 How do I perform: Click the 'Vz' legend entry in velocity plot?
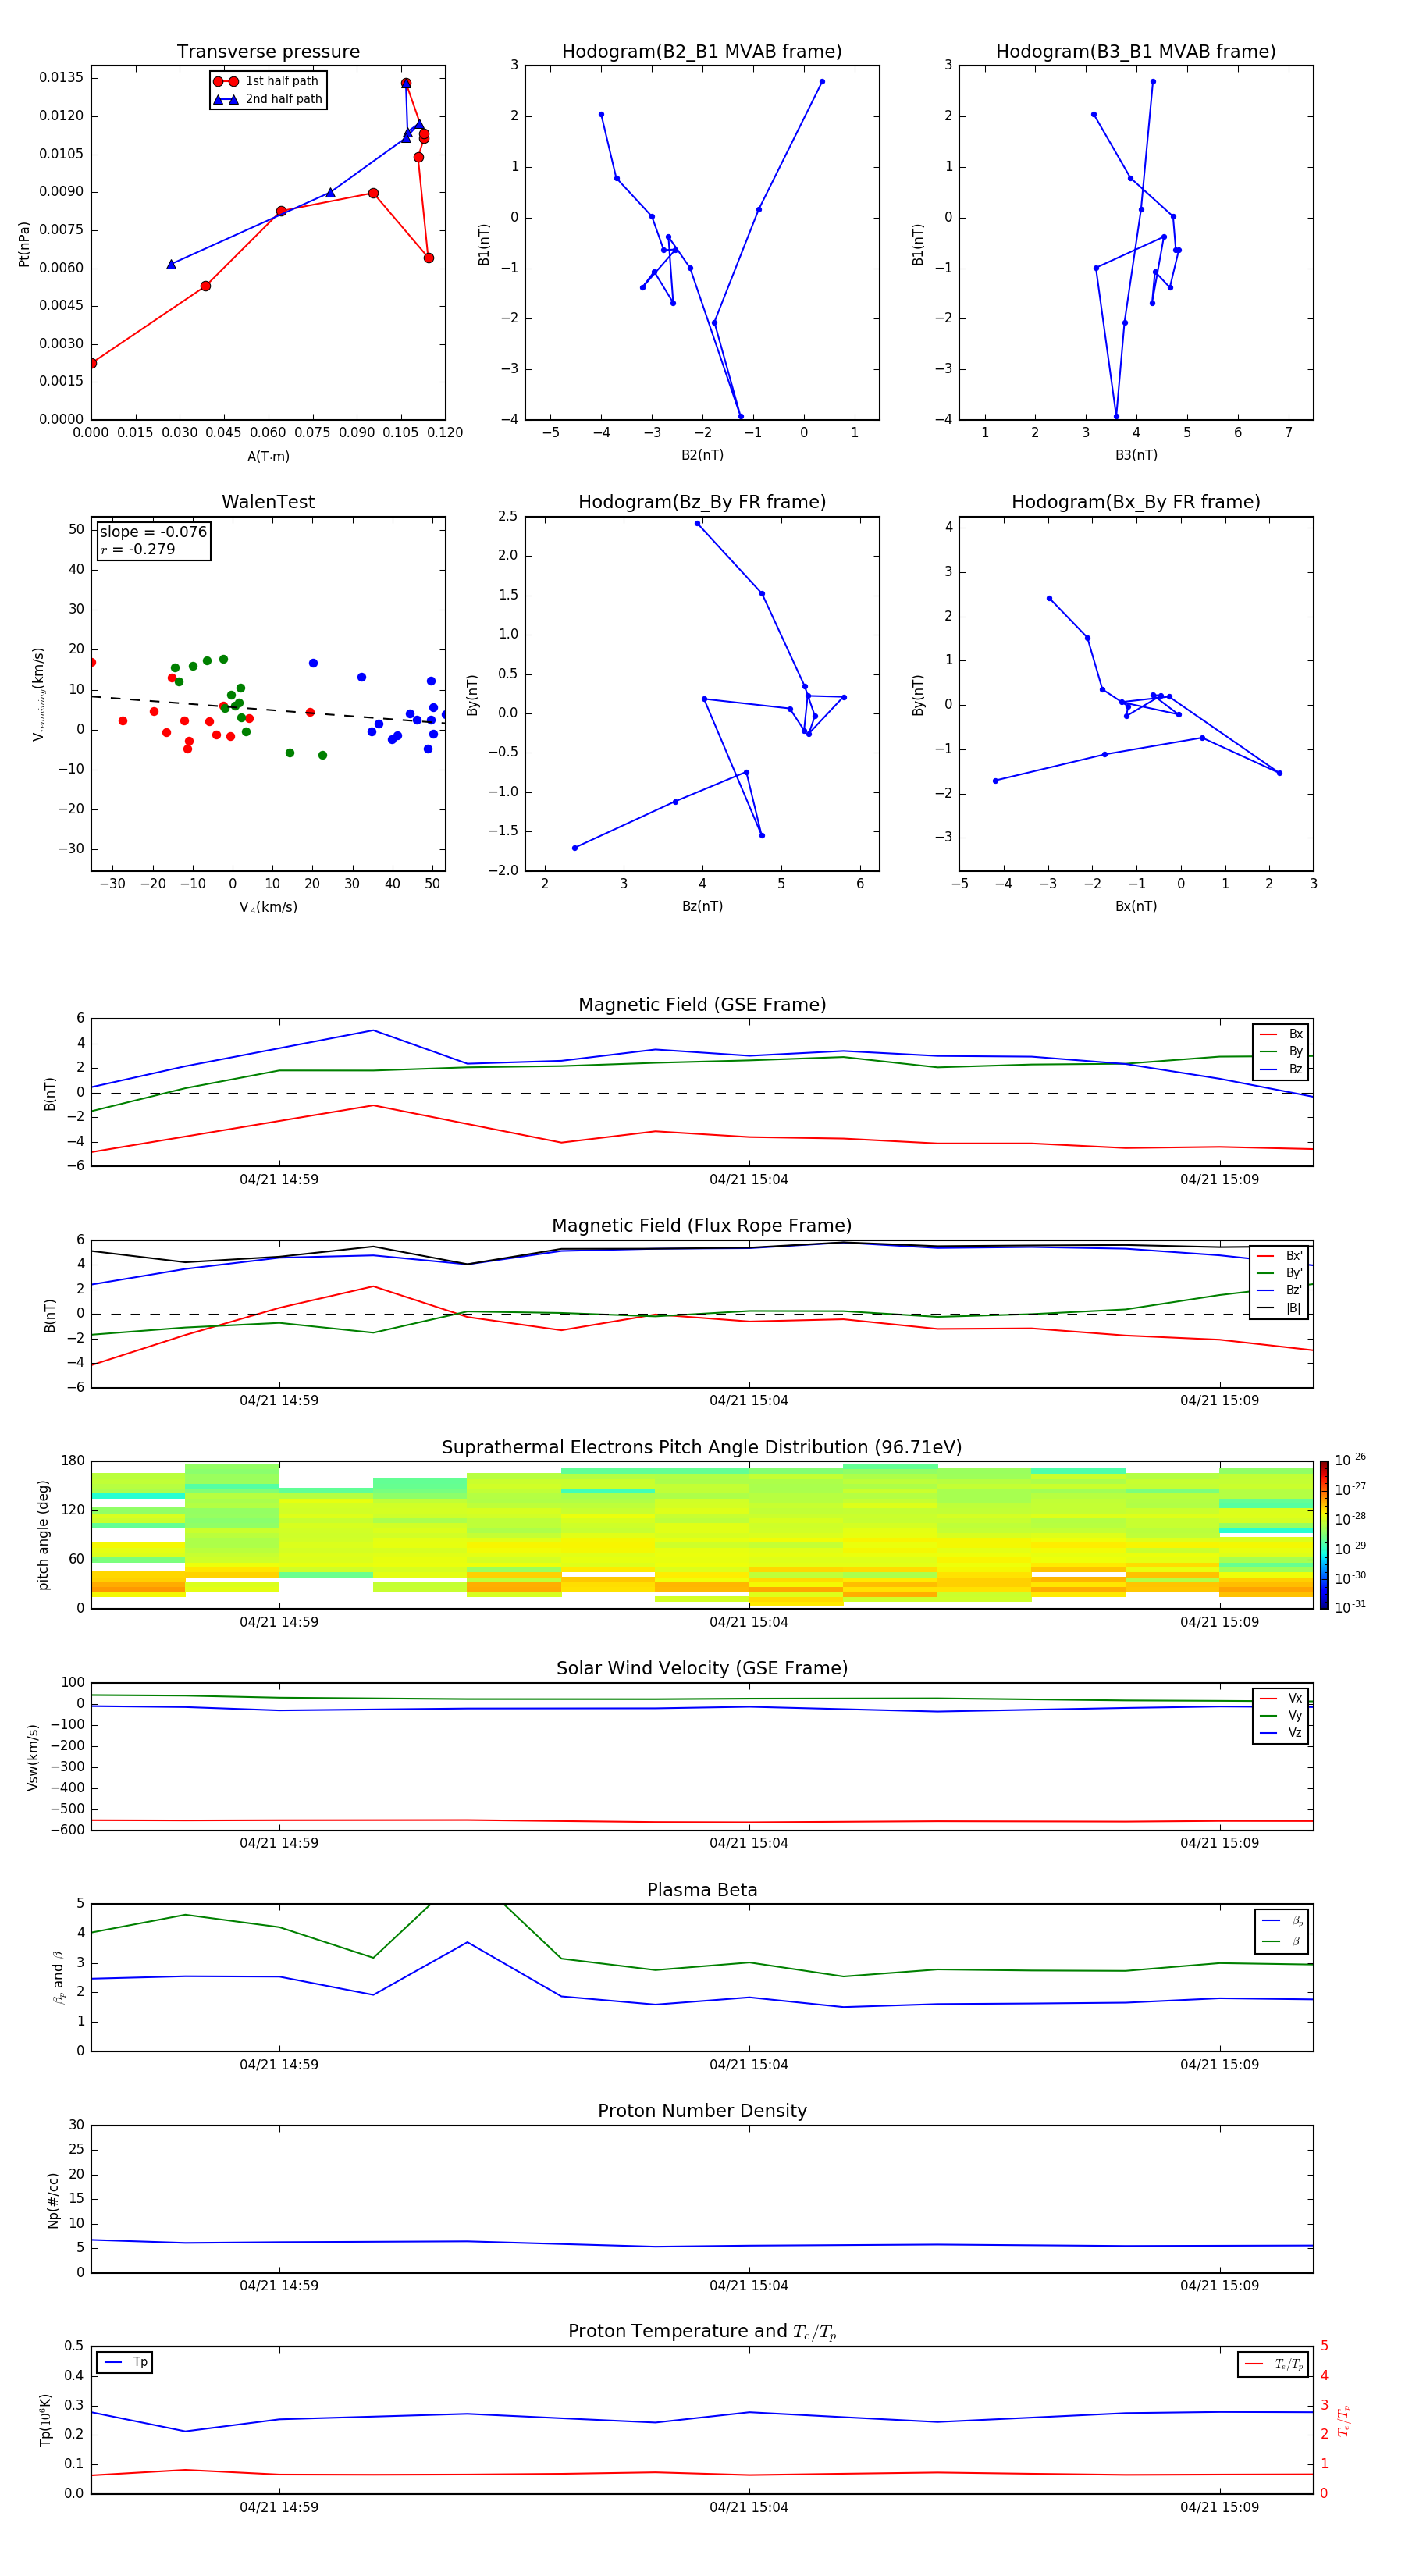point(1281,1733)
